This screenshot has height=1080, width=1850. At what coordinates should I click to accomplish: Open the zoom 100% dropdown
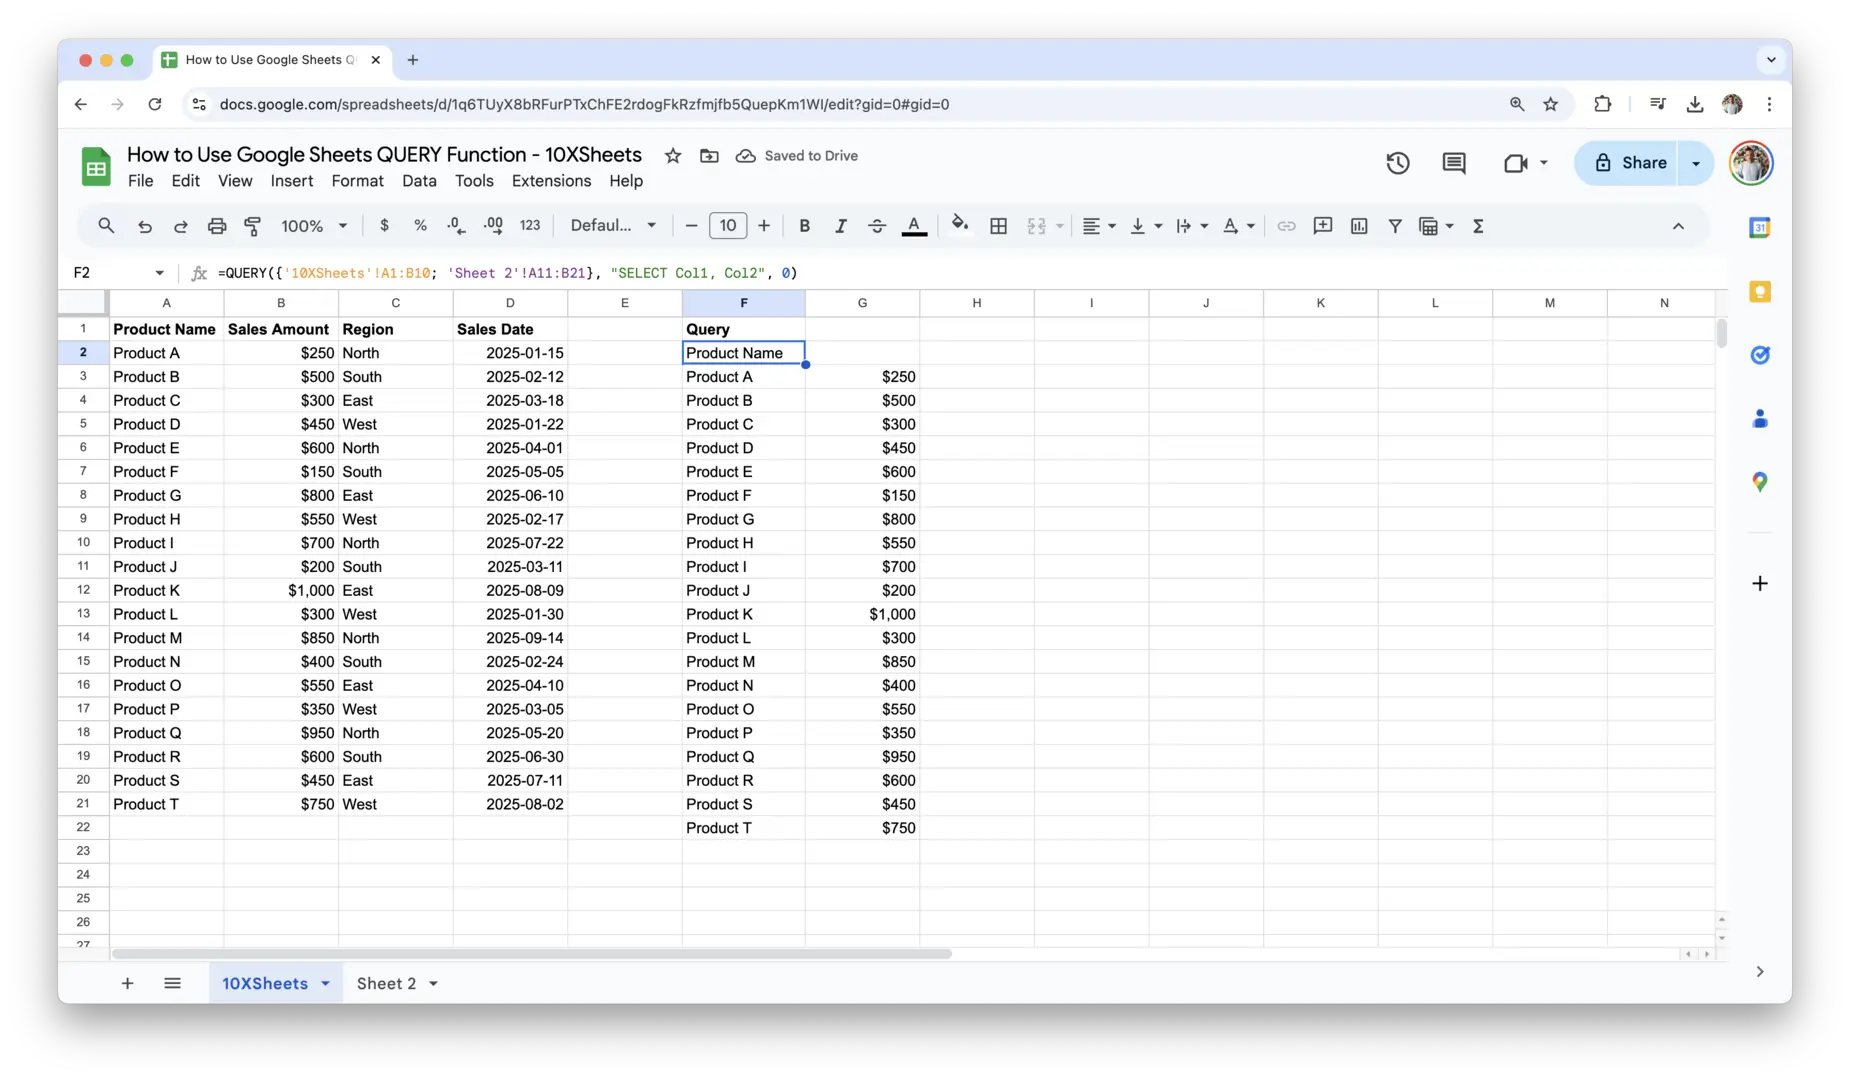pyautogui.click(x=314, y=226)
